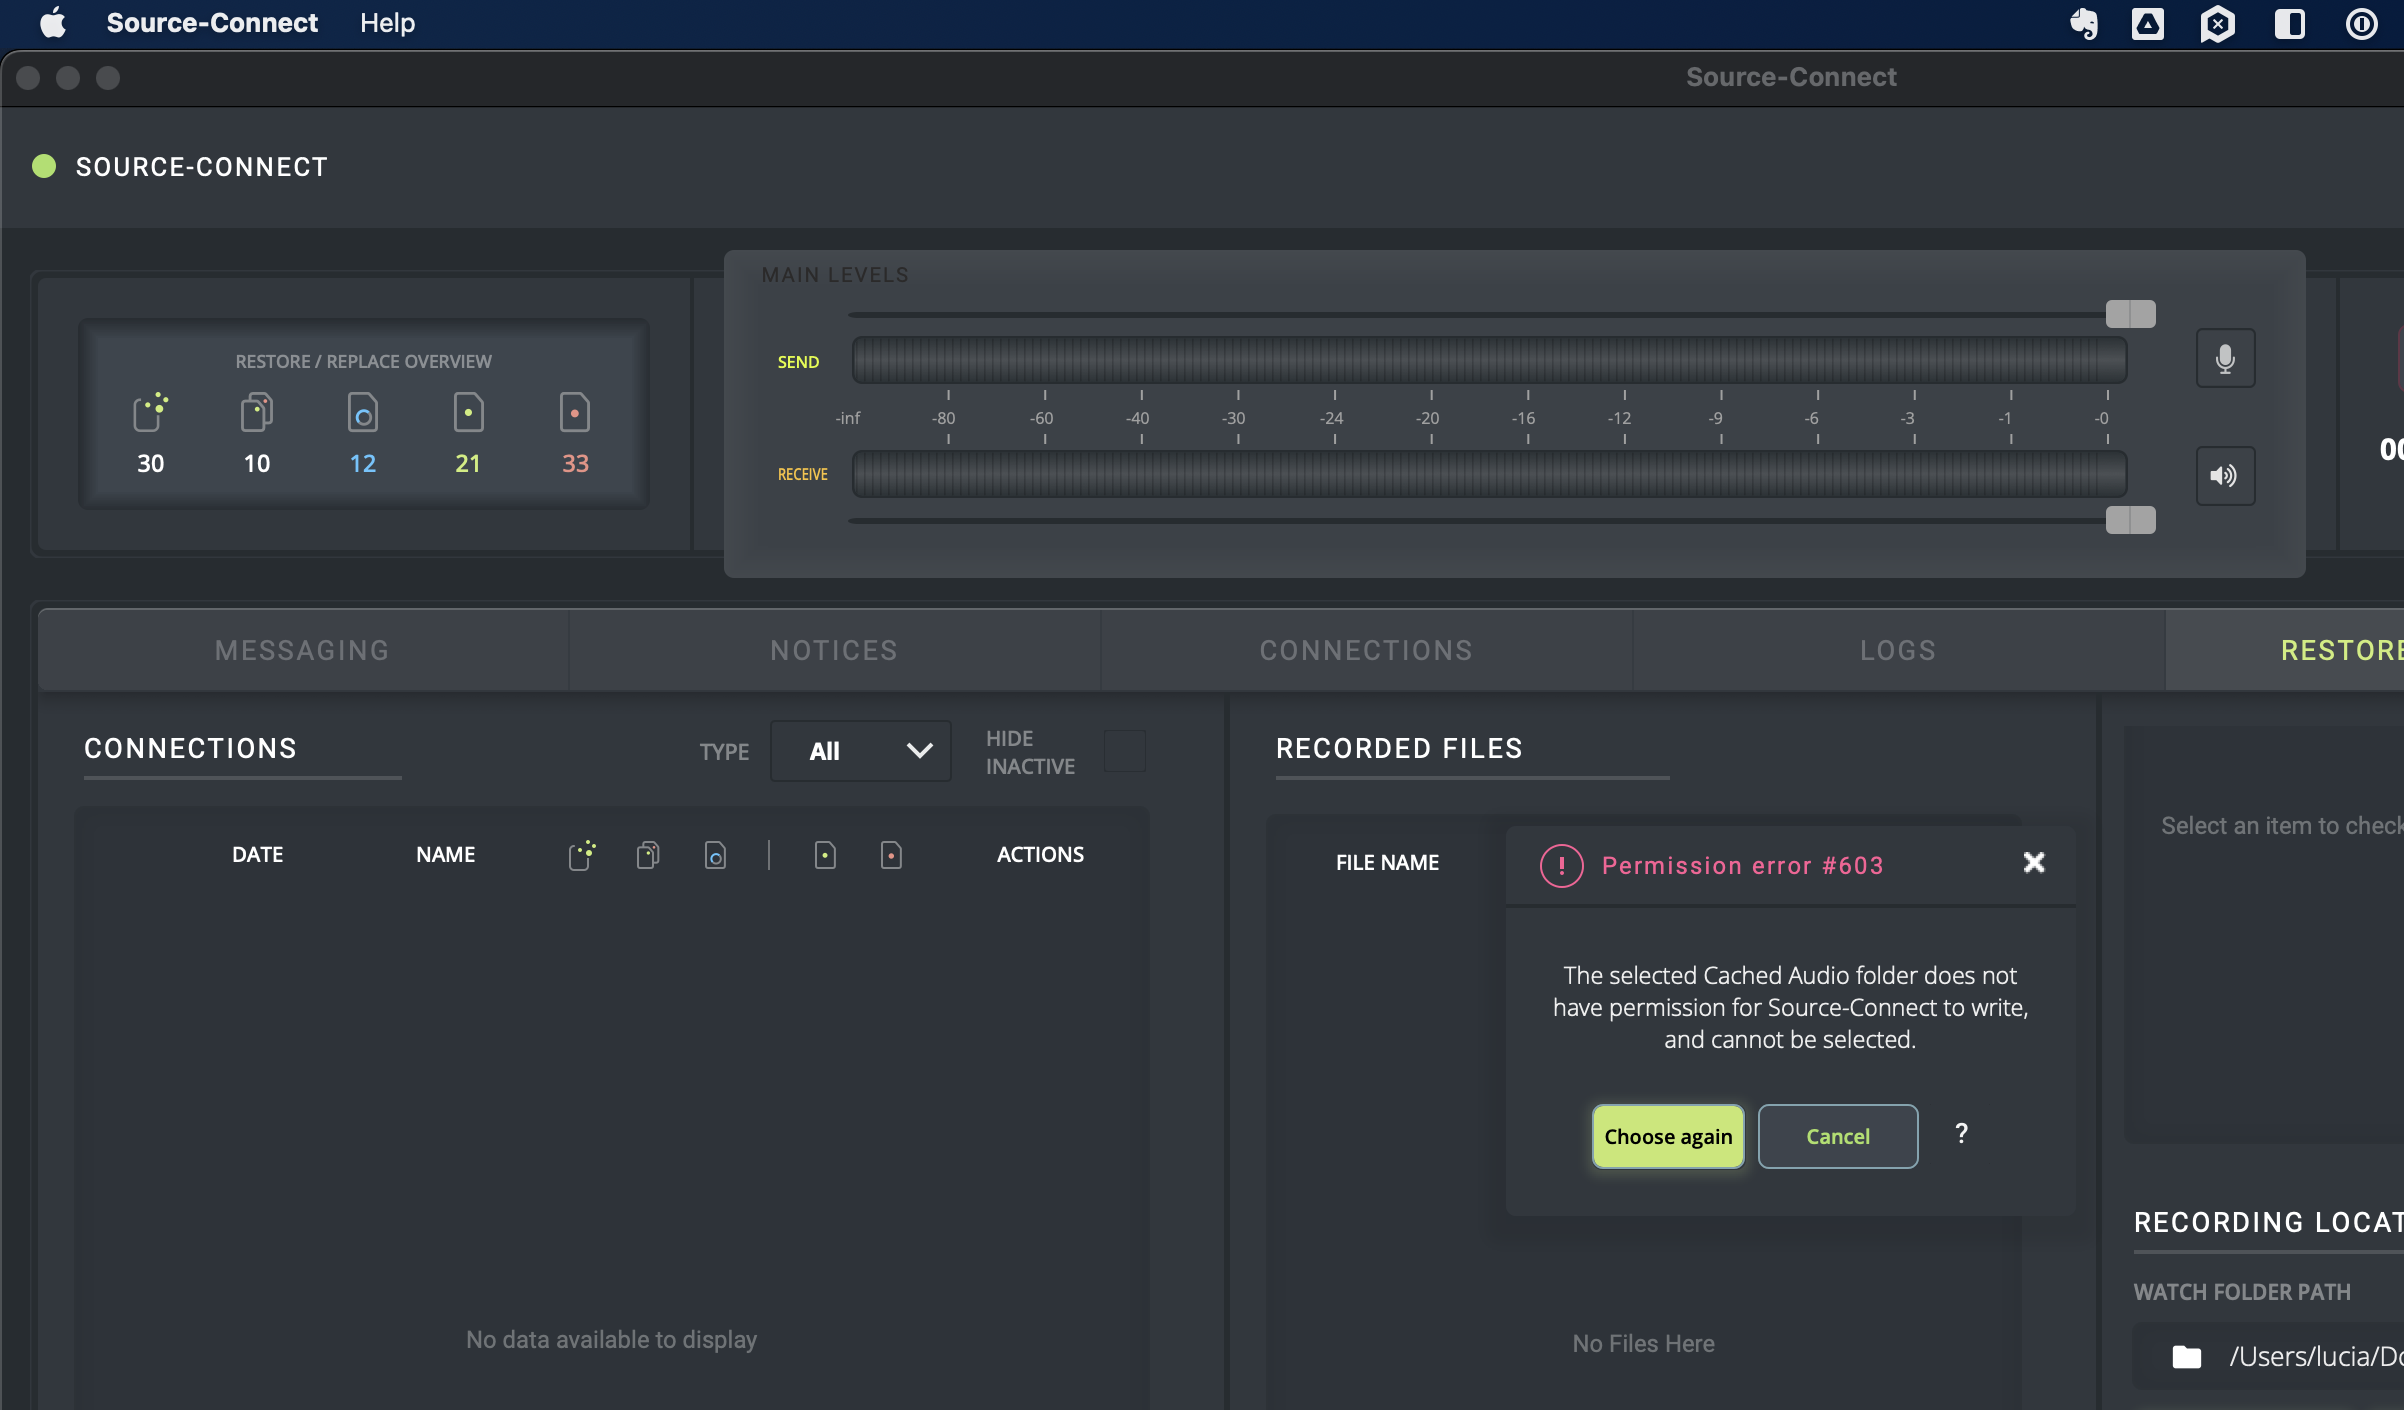Click the Choose again button
Screen dimensions: 2404x1410
pyautogui.click(x=1668, y=1137)
